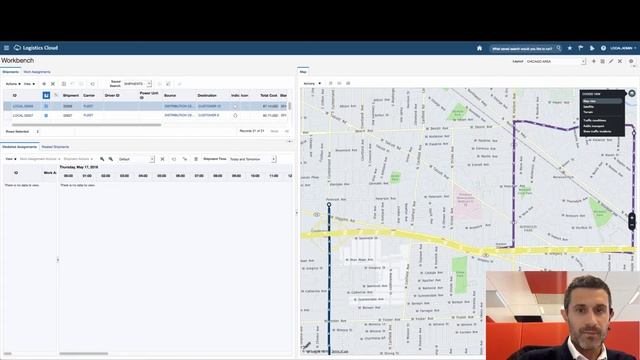Click the add icon in Shipments toolbar
The image size is (640, 360).
click(x=44, y=84)
